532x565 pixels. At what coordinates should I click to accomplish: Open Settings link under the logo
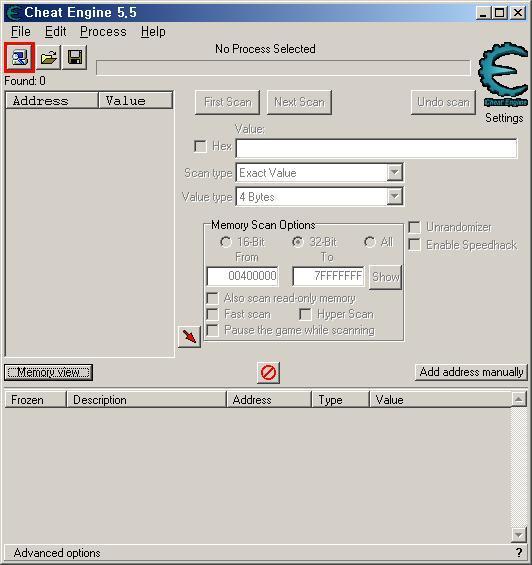tap(504, 118)
